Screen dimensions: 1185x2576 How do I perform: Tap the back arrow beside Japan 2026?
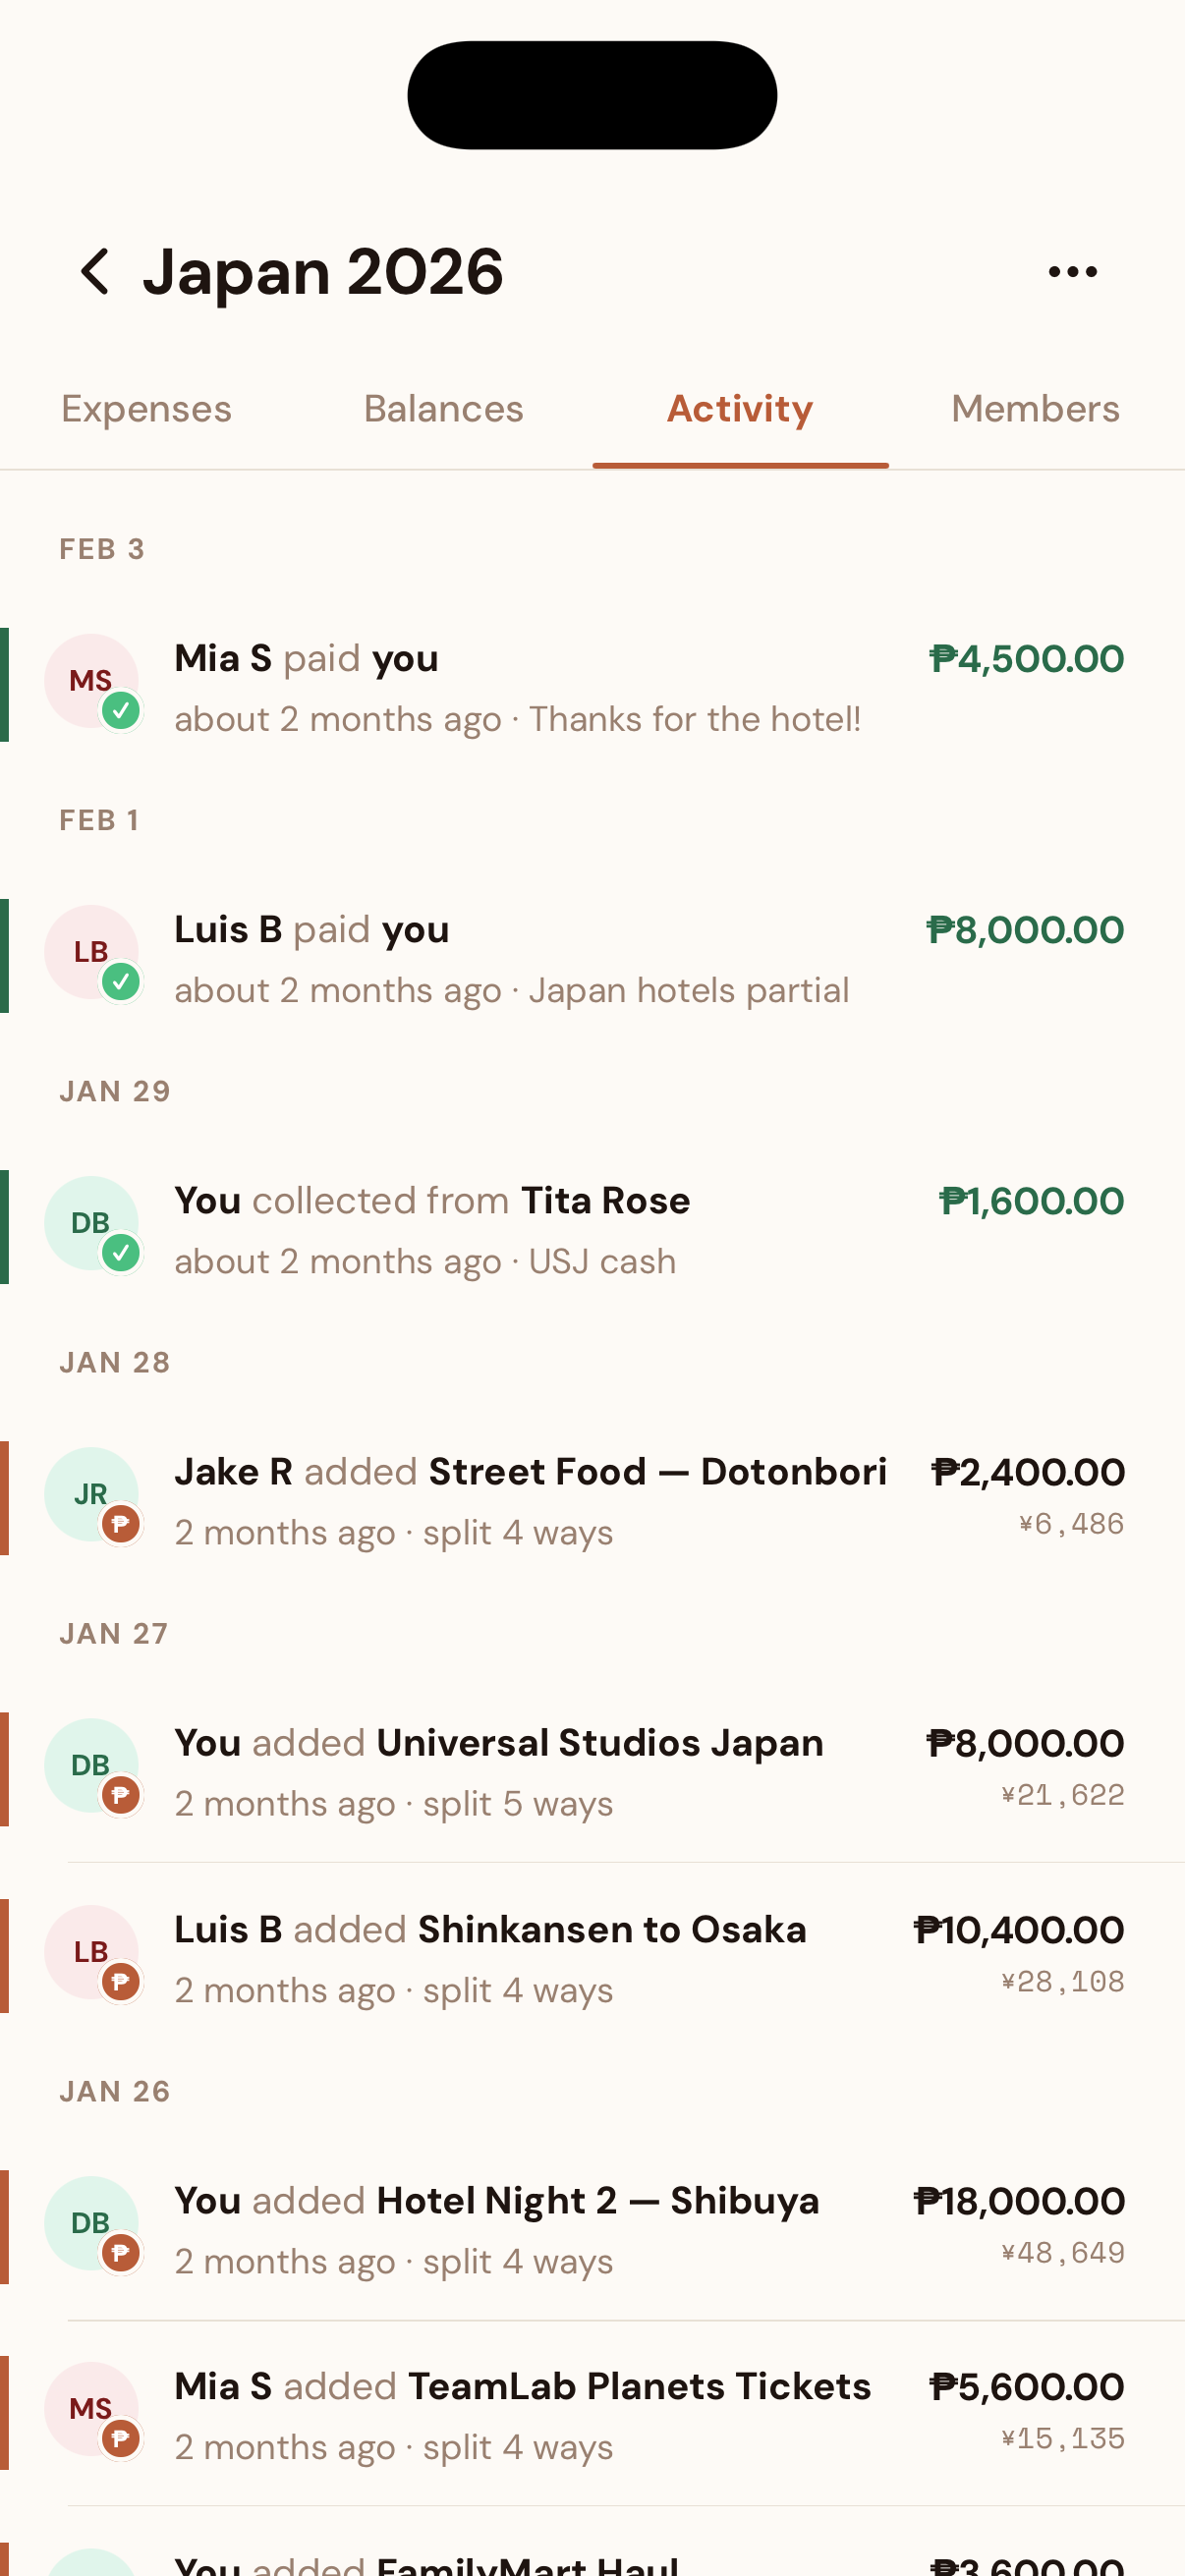pyautogui.click(x=95, y=272)
